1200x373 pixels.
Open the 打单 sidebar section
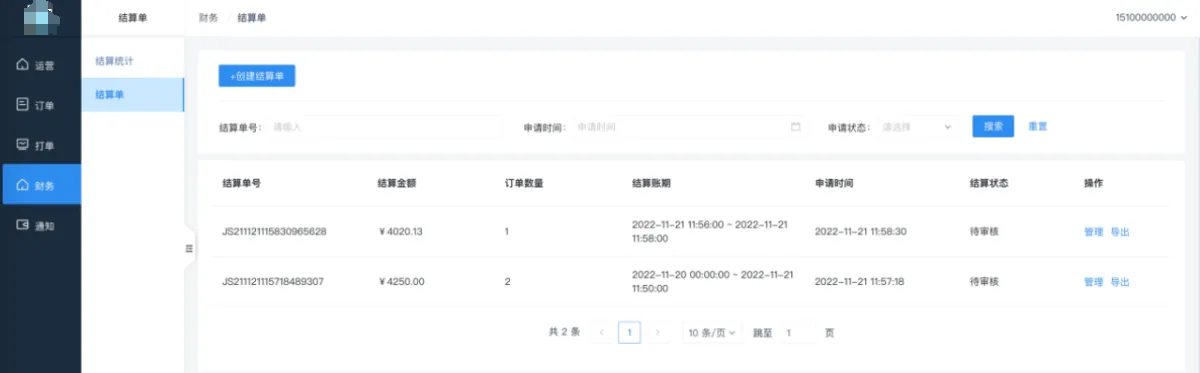[x=40, y=145]
